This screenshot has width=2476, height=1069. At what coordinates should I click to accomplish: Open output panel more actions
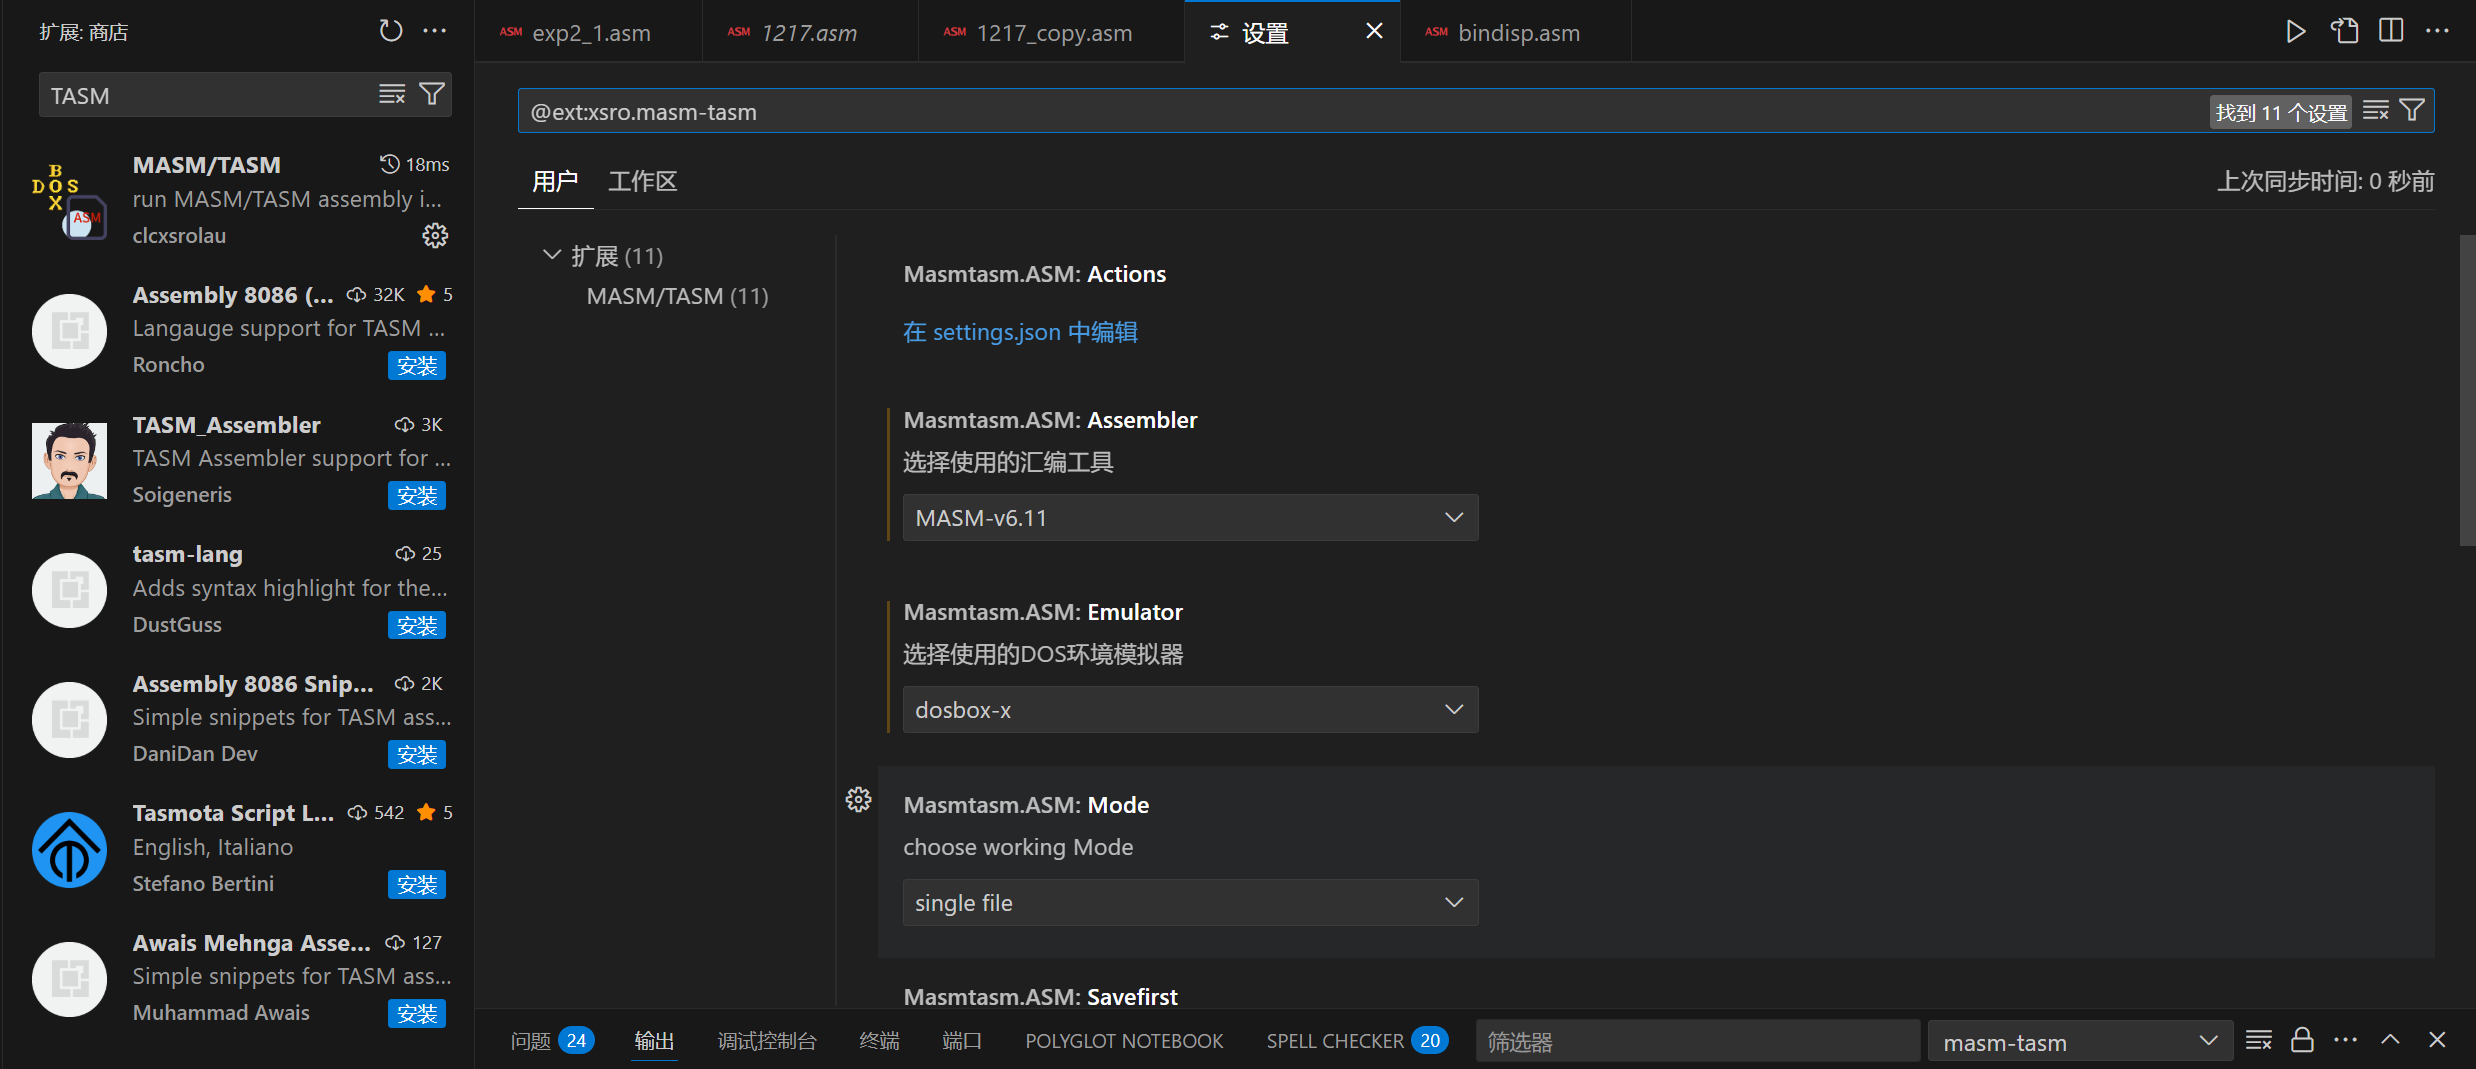(x=2346, y=1040)
